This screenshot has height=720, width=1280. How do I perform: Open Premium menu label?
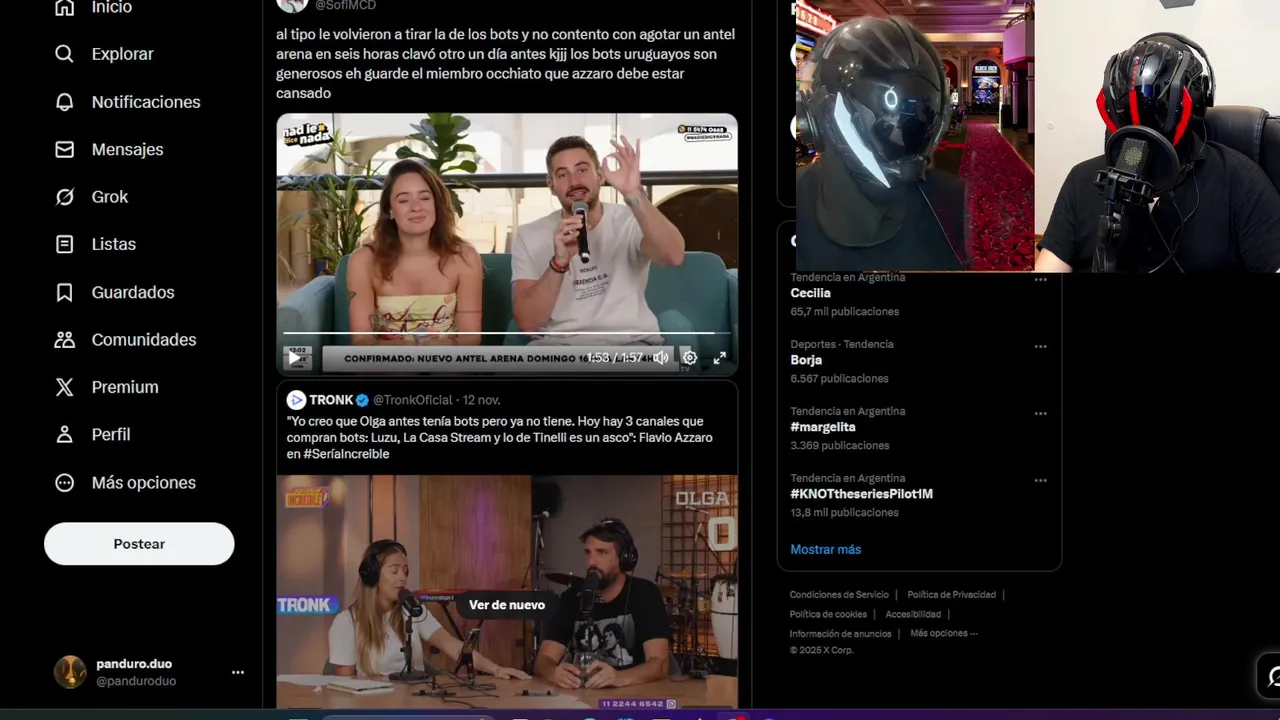(x=125, y=387)
